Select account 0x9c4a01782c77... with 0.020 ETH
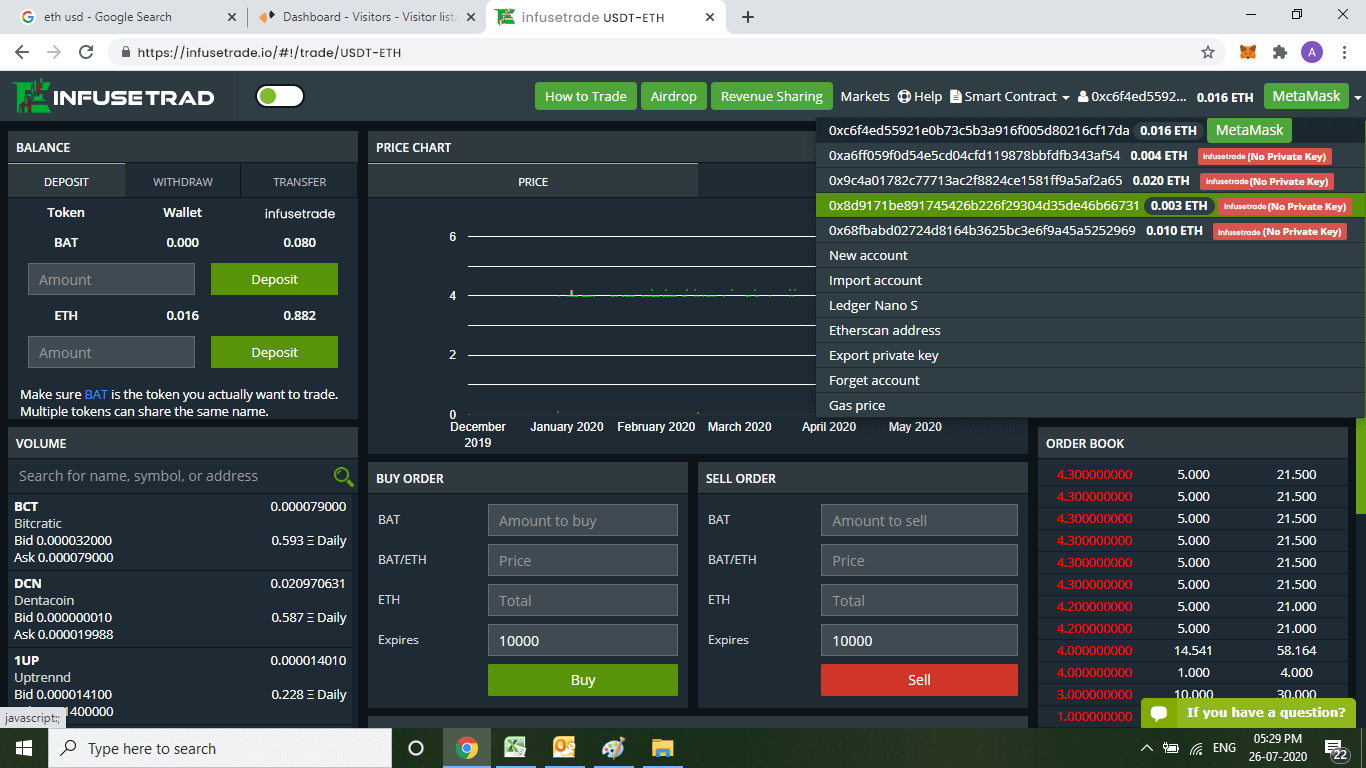This screenshot has width=1366, height=768. click(x=1090, y=181)
